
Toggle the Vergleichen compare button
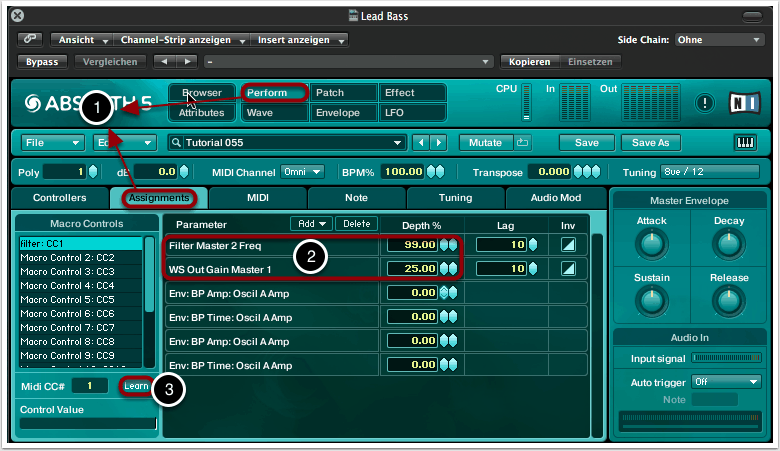point(110,62)
